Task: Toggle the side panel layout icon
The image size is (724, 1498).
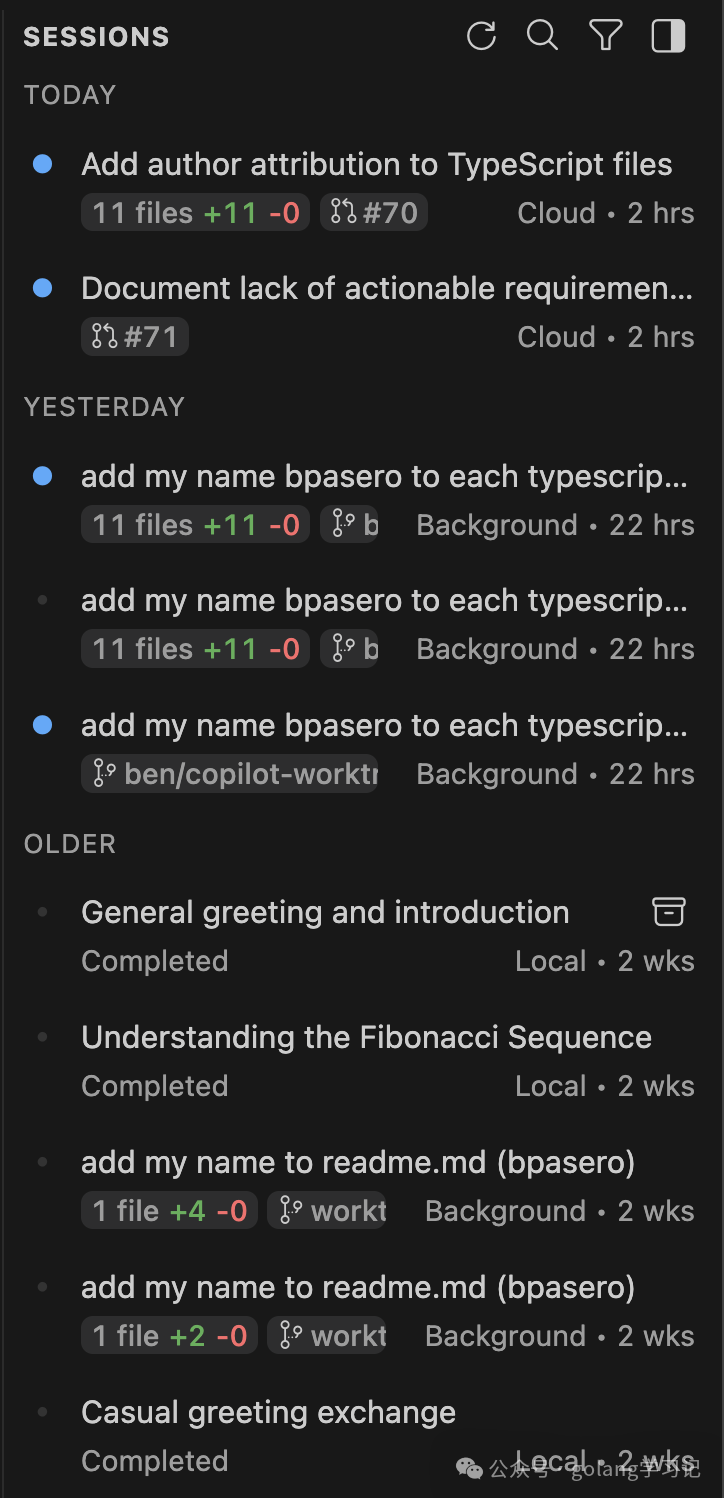Action: (x=668, y=37)
